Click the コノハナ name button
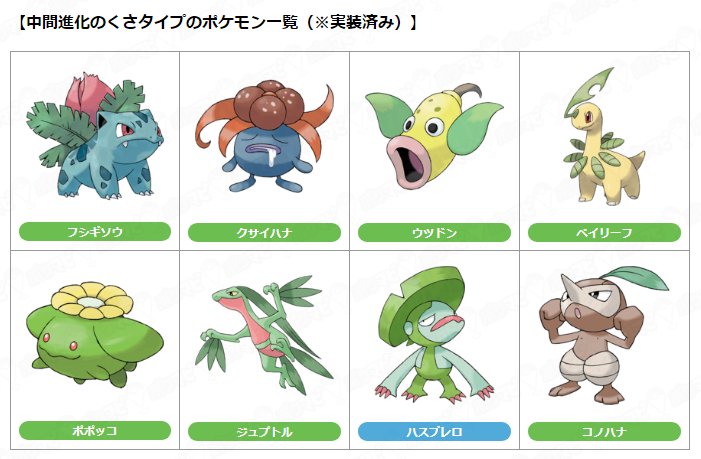Screen dimensions: 701x459 coord(604,432)
